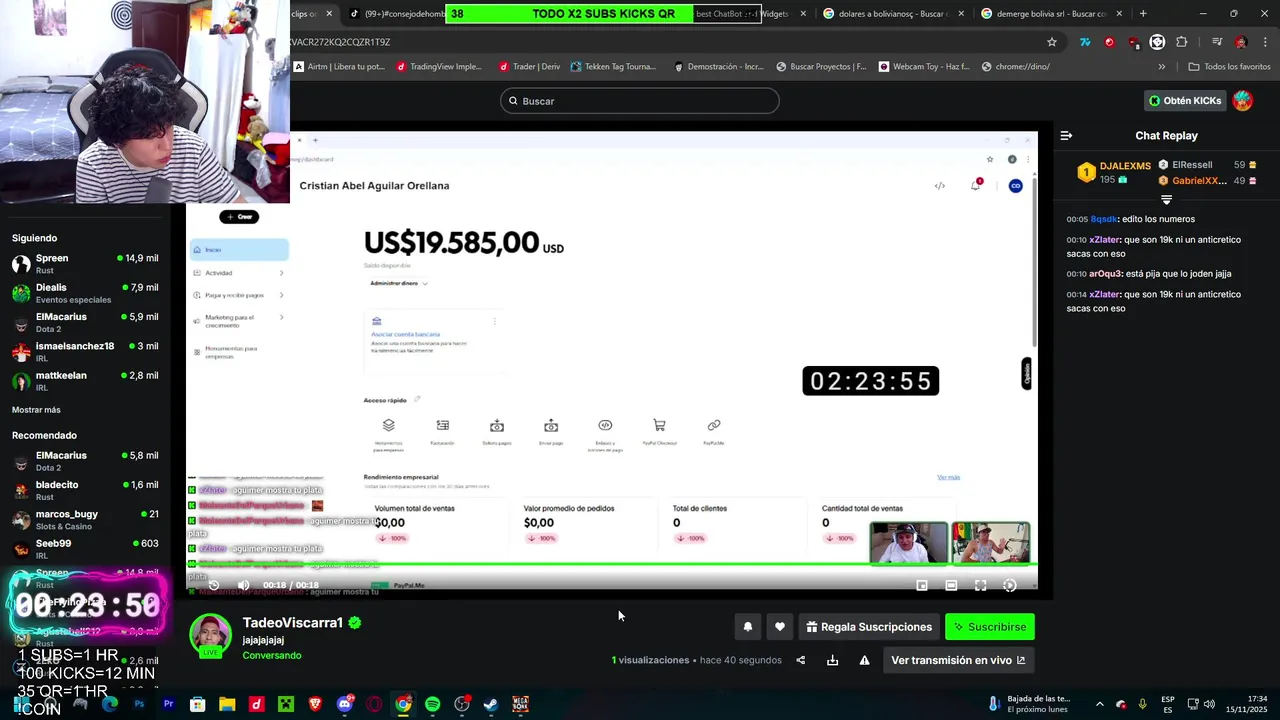Seek on the green clip progress bar
1280x720 pixels.
pos(612,564)
